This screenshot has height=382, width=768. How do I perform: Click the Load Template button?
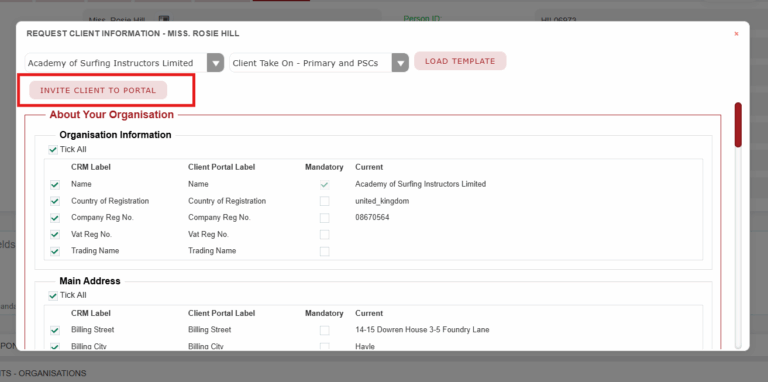[x=460, y=61]
